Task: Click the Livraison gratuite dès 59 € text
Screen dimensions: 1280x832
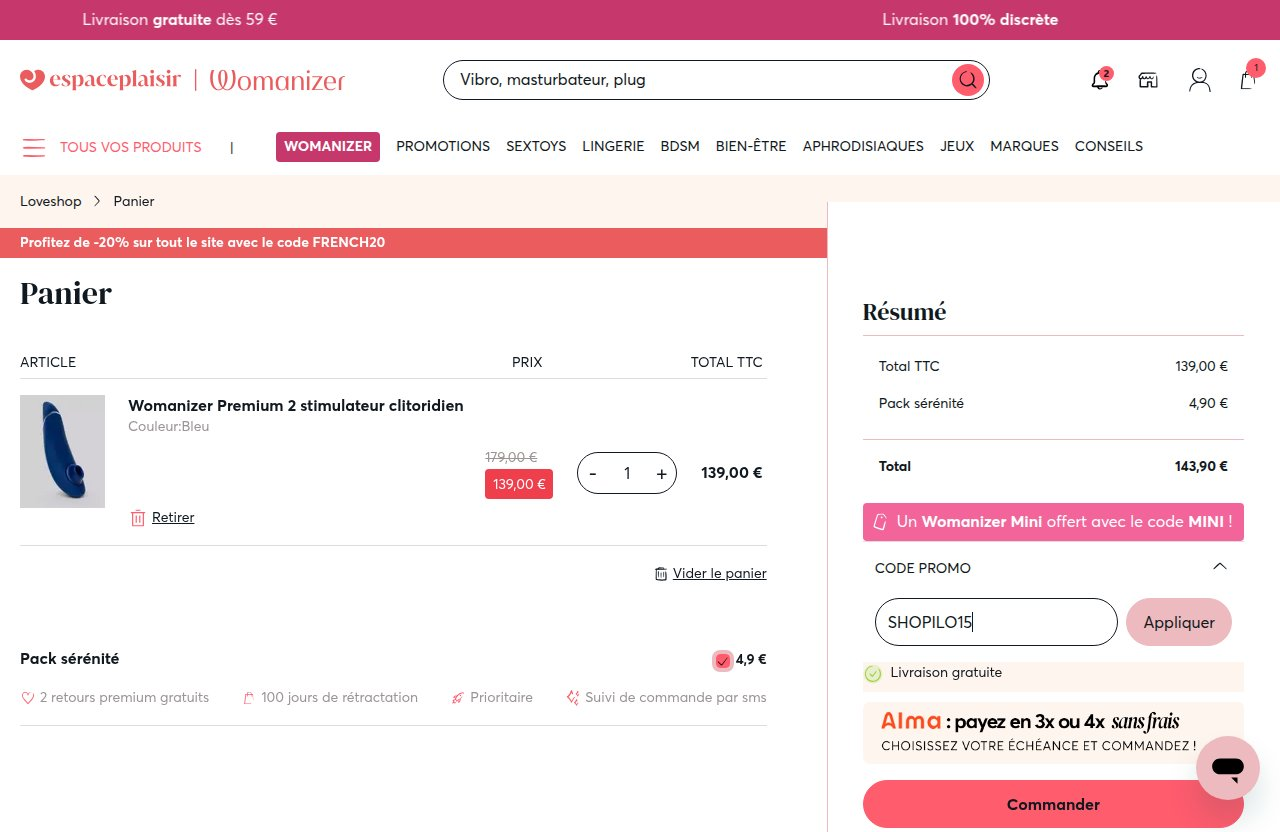Action: click(x=180, y=20)
